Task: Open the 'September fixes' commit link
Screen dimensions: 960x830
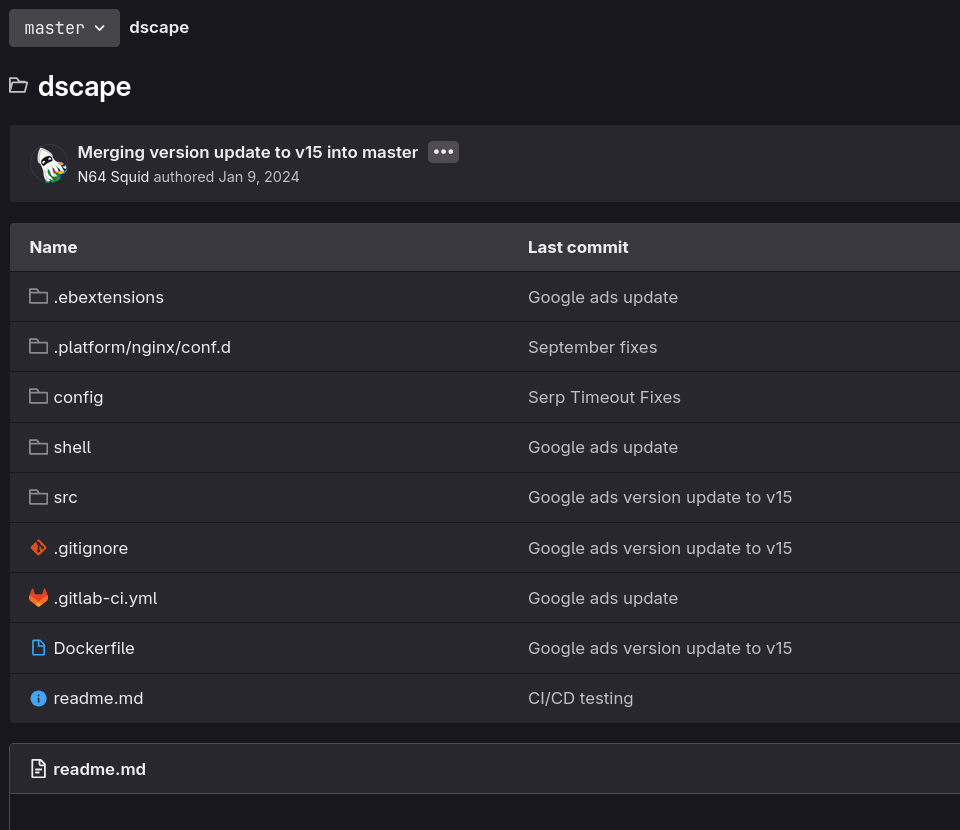Action: click(592, 347)
